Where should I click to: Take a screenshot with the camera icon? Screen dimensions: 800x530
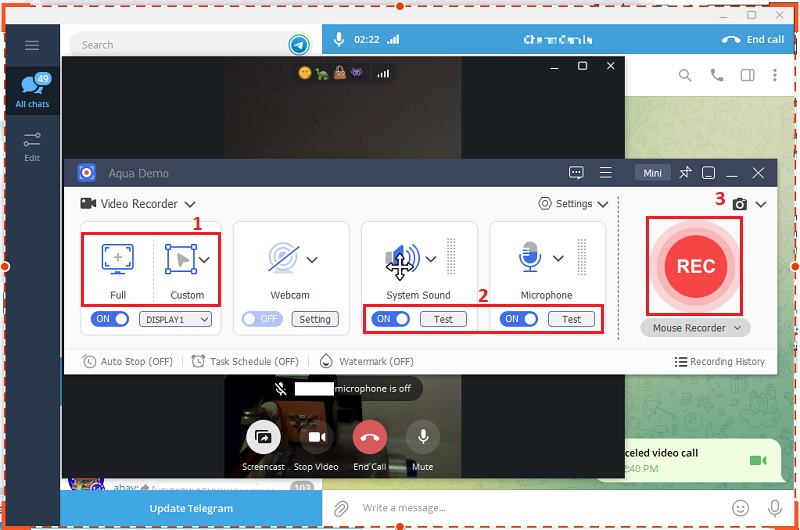pos(739,205)
